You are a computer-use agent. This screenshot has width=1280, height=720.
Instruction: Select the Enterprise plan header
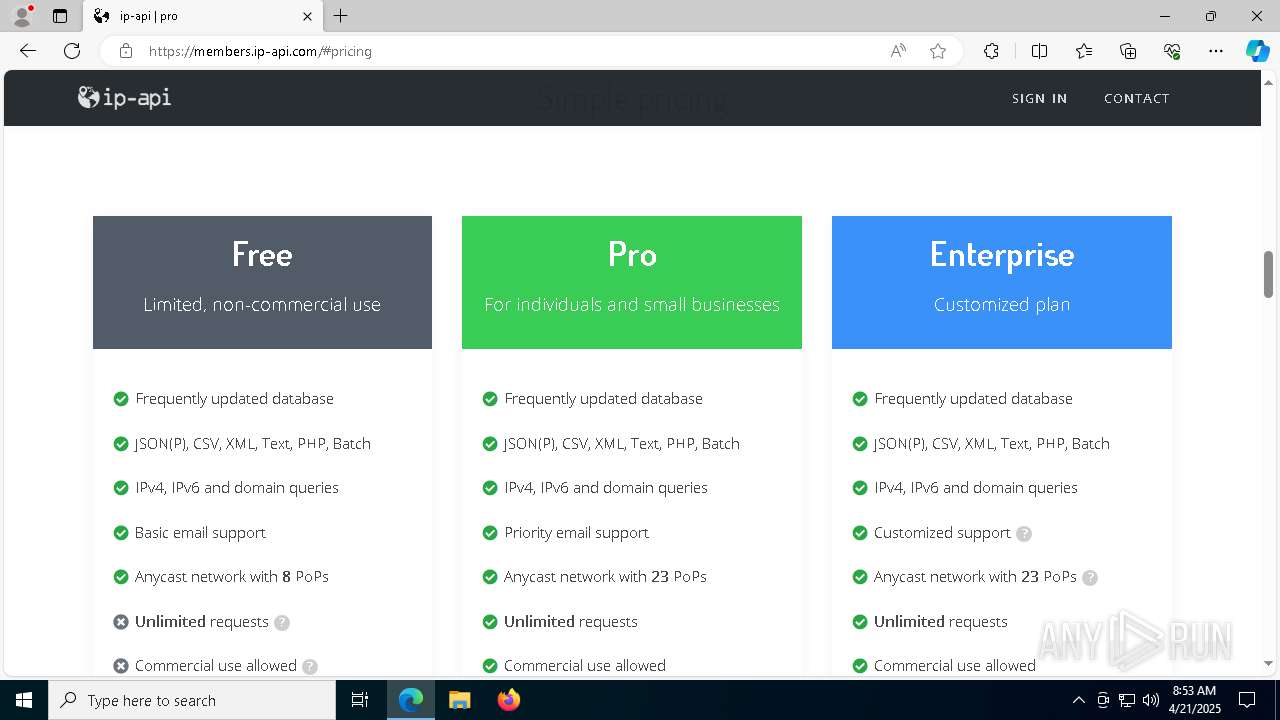tap(1002, 282)
